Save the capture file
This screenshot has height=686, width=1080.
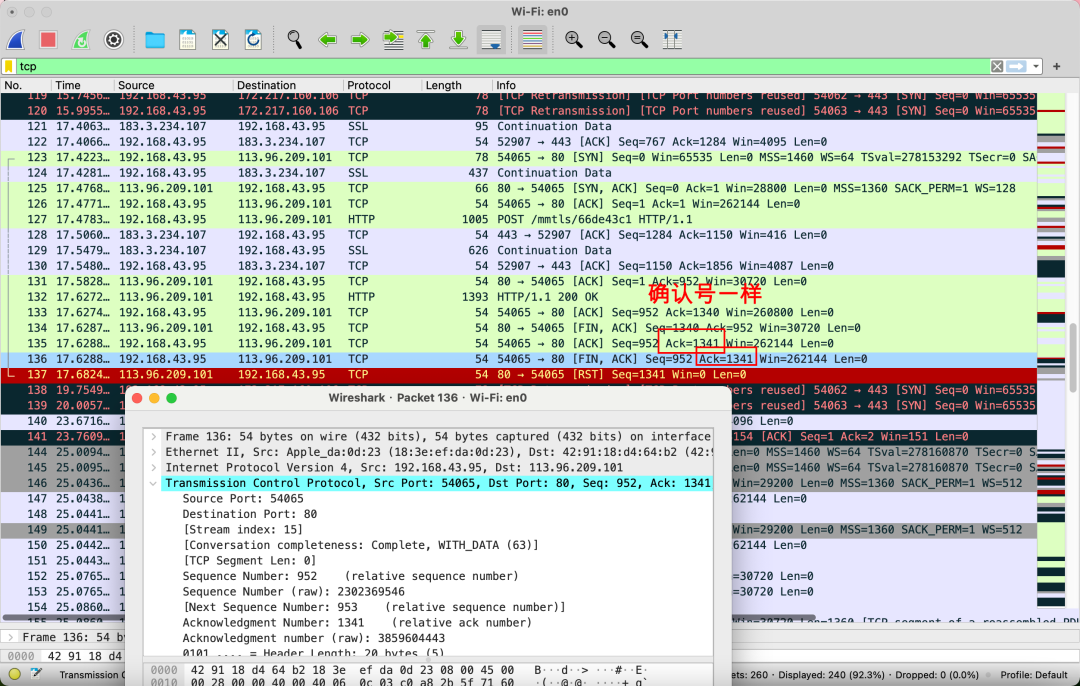187,40
